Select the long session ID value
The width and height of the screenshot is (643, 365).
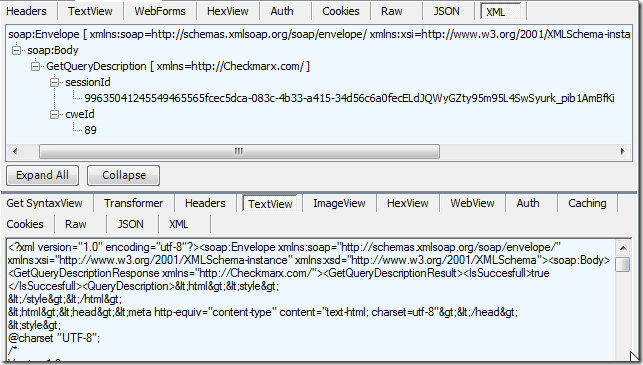coord(349,98)
